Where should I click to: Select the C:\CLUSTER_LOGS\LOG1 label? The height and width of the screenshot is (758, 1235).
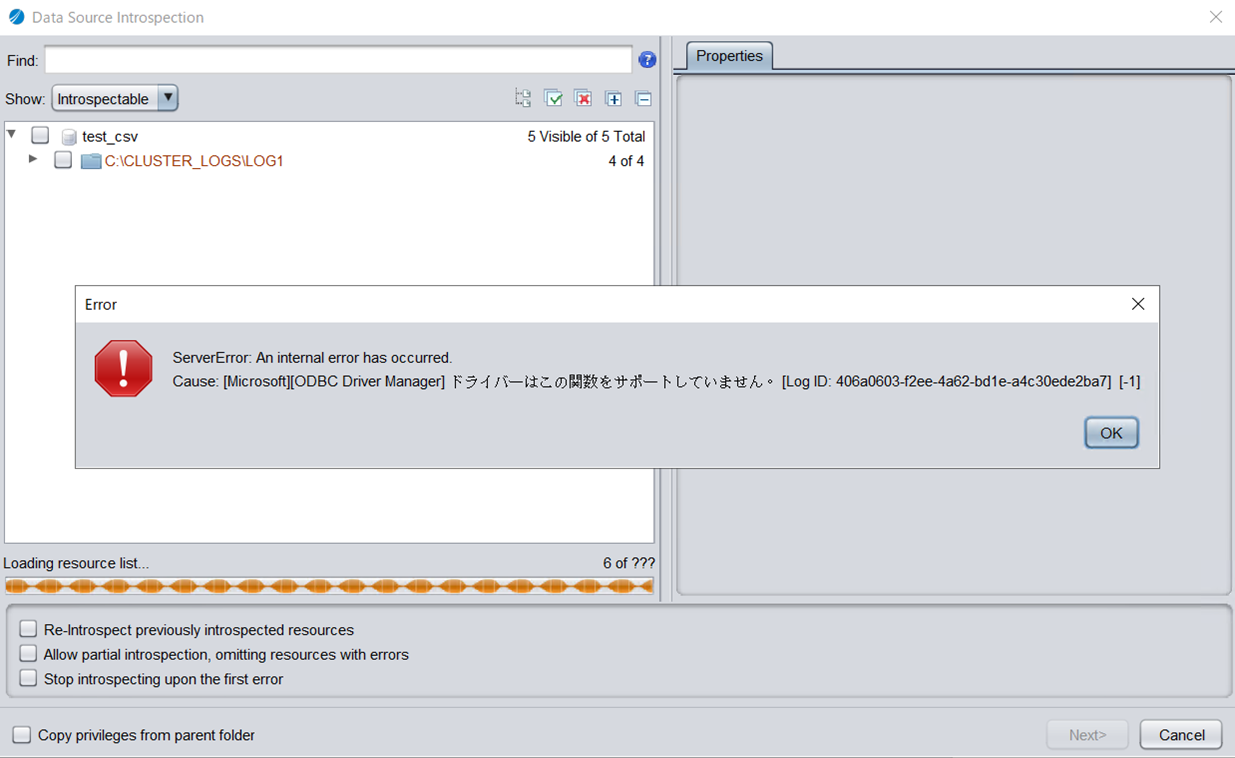[x=194, y=161]
